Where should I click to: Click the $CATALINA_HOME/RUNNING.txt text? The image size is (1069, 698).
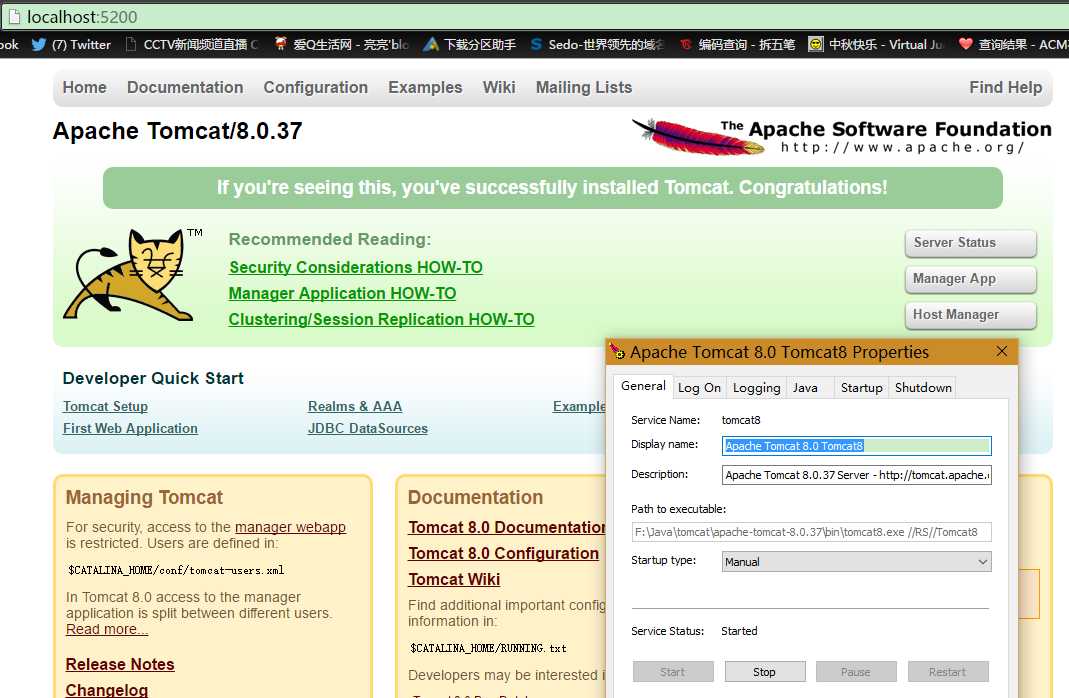click(x=488, y=648)
